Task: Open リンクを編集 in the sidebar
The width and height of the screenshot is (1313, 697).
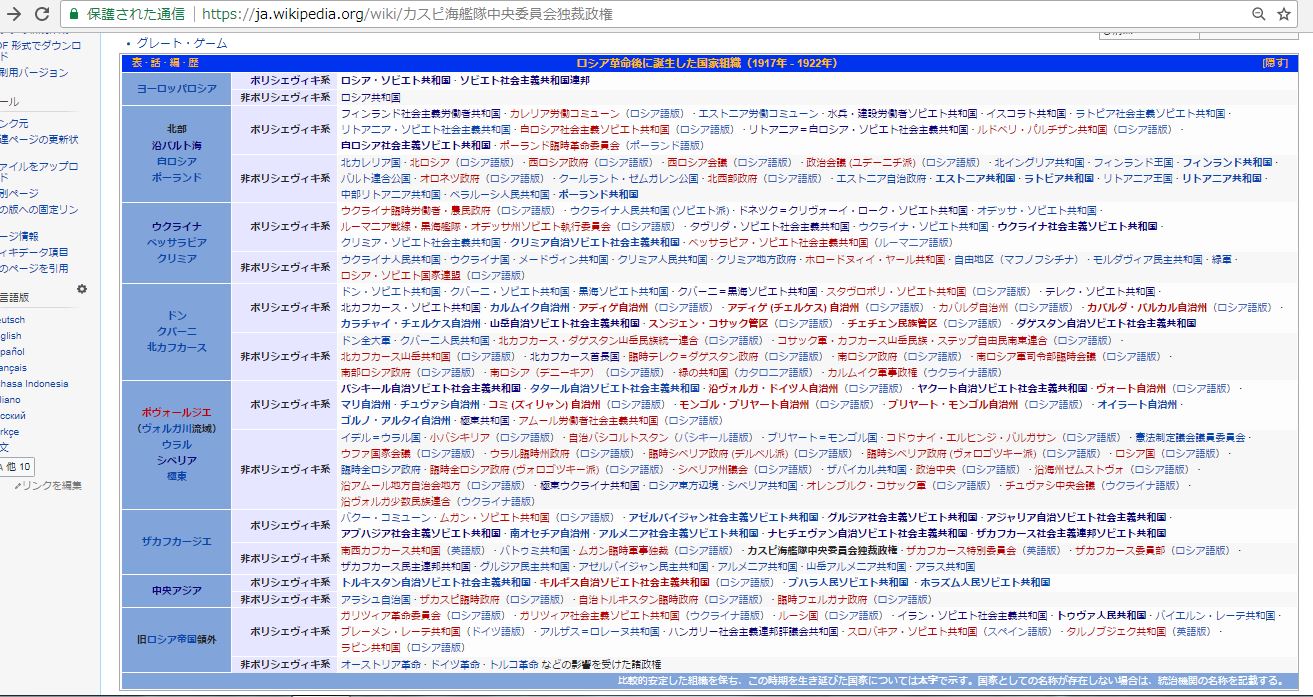Action: click(x=46, y=486)
